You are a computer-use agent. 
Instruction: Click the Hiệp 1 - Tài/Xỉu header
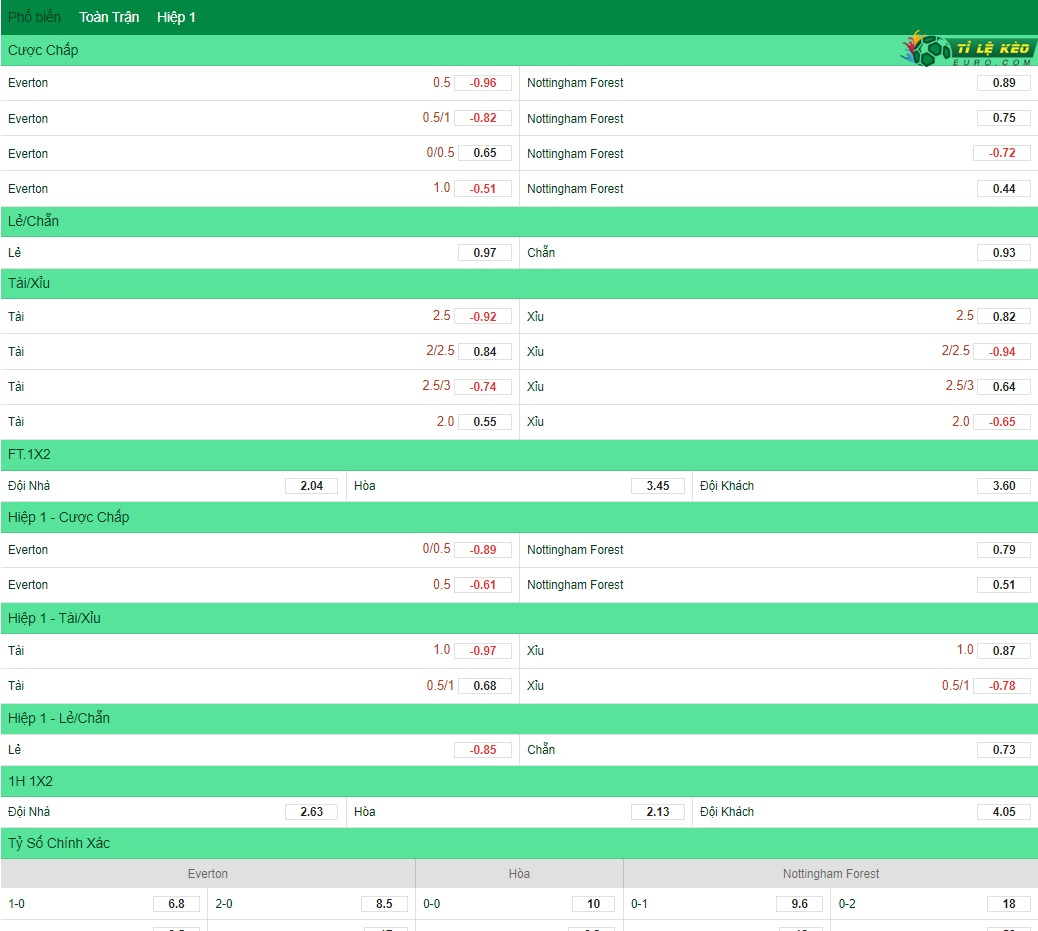519,618
